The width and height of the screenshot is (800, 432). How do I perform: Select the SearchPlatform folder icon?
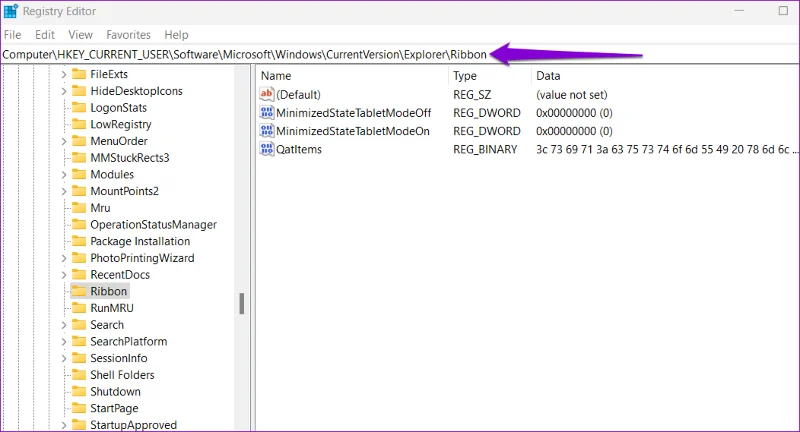[x=79, y=341]
